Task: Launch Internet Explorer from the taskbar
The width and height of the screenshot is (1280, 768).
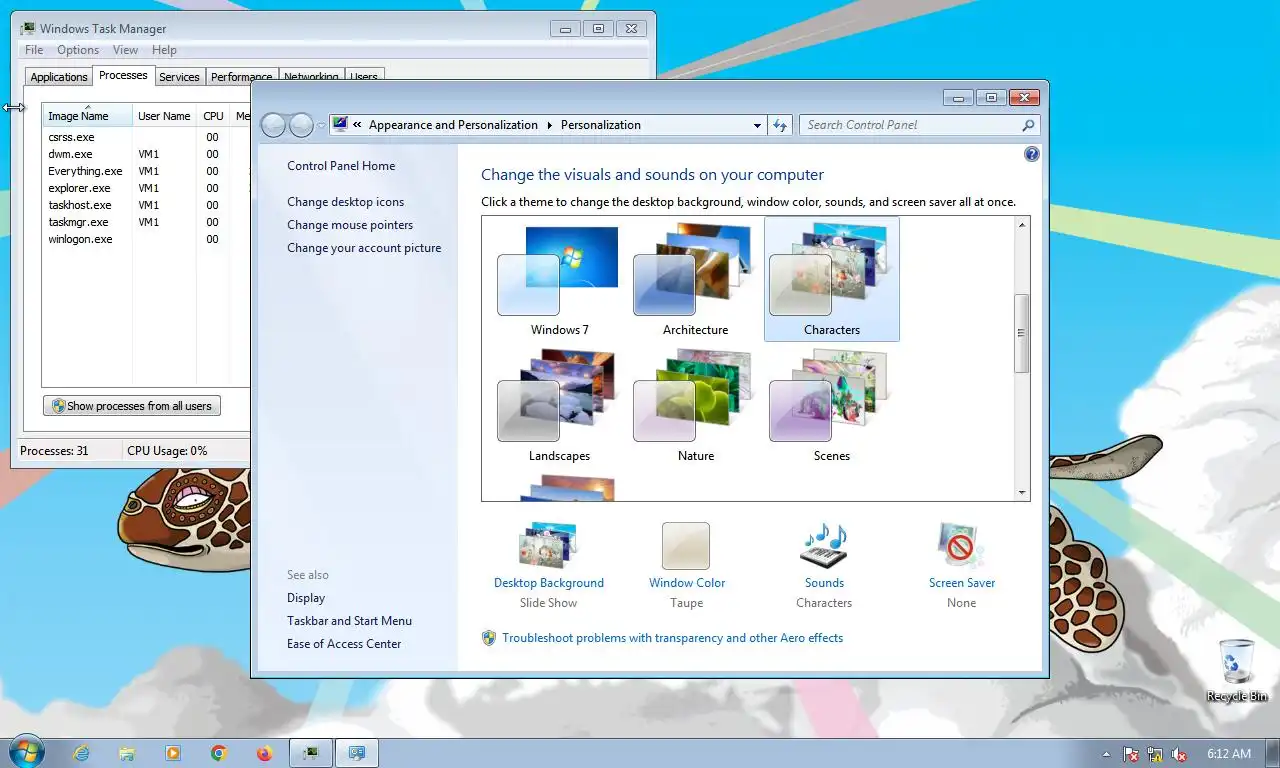Action: click(x=81, y=753)
